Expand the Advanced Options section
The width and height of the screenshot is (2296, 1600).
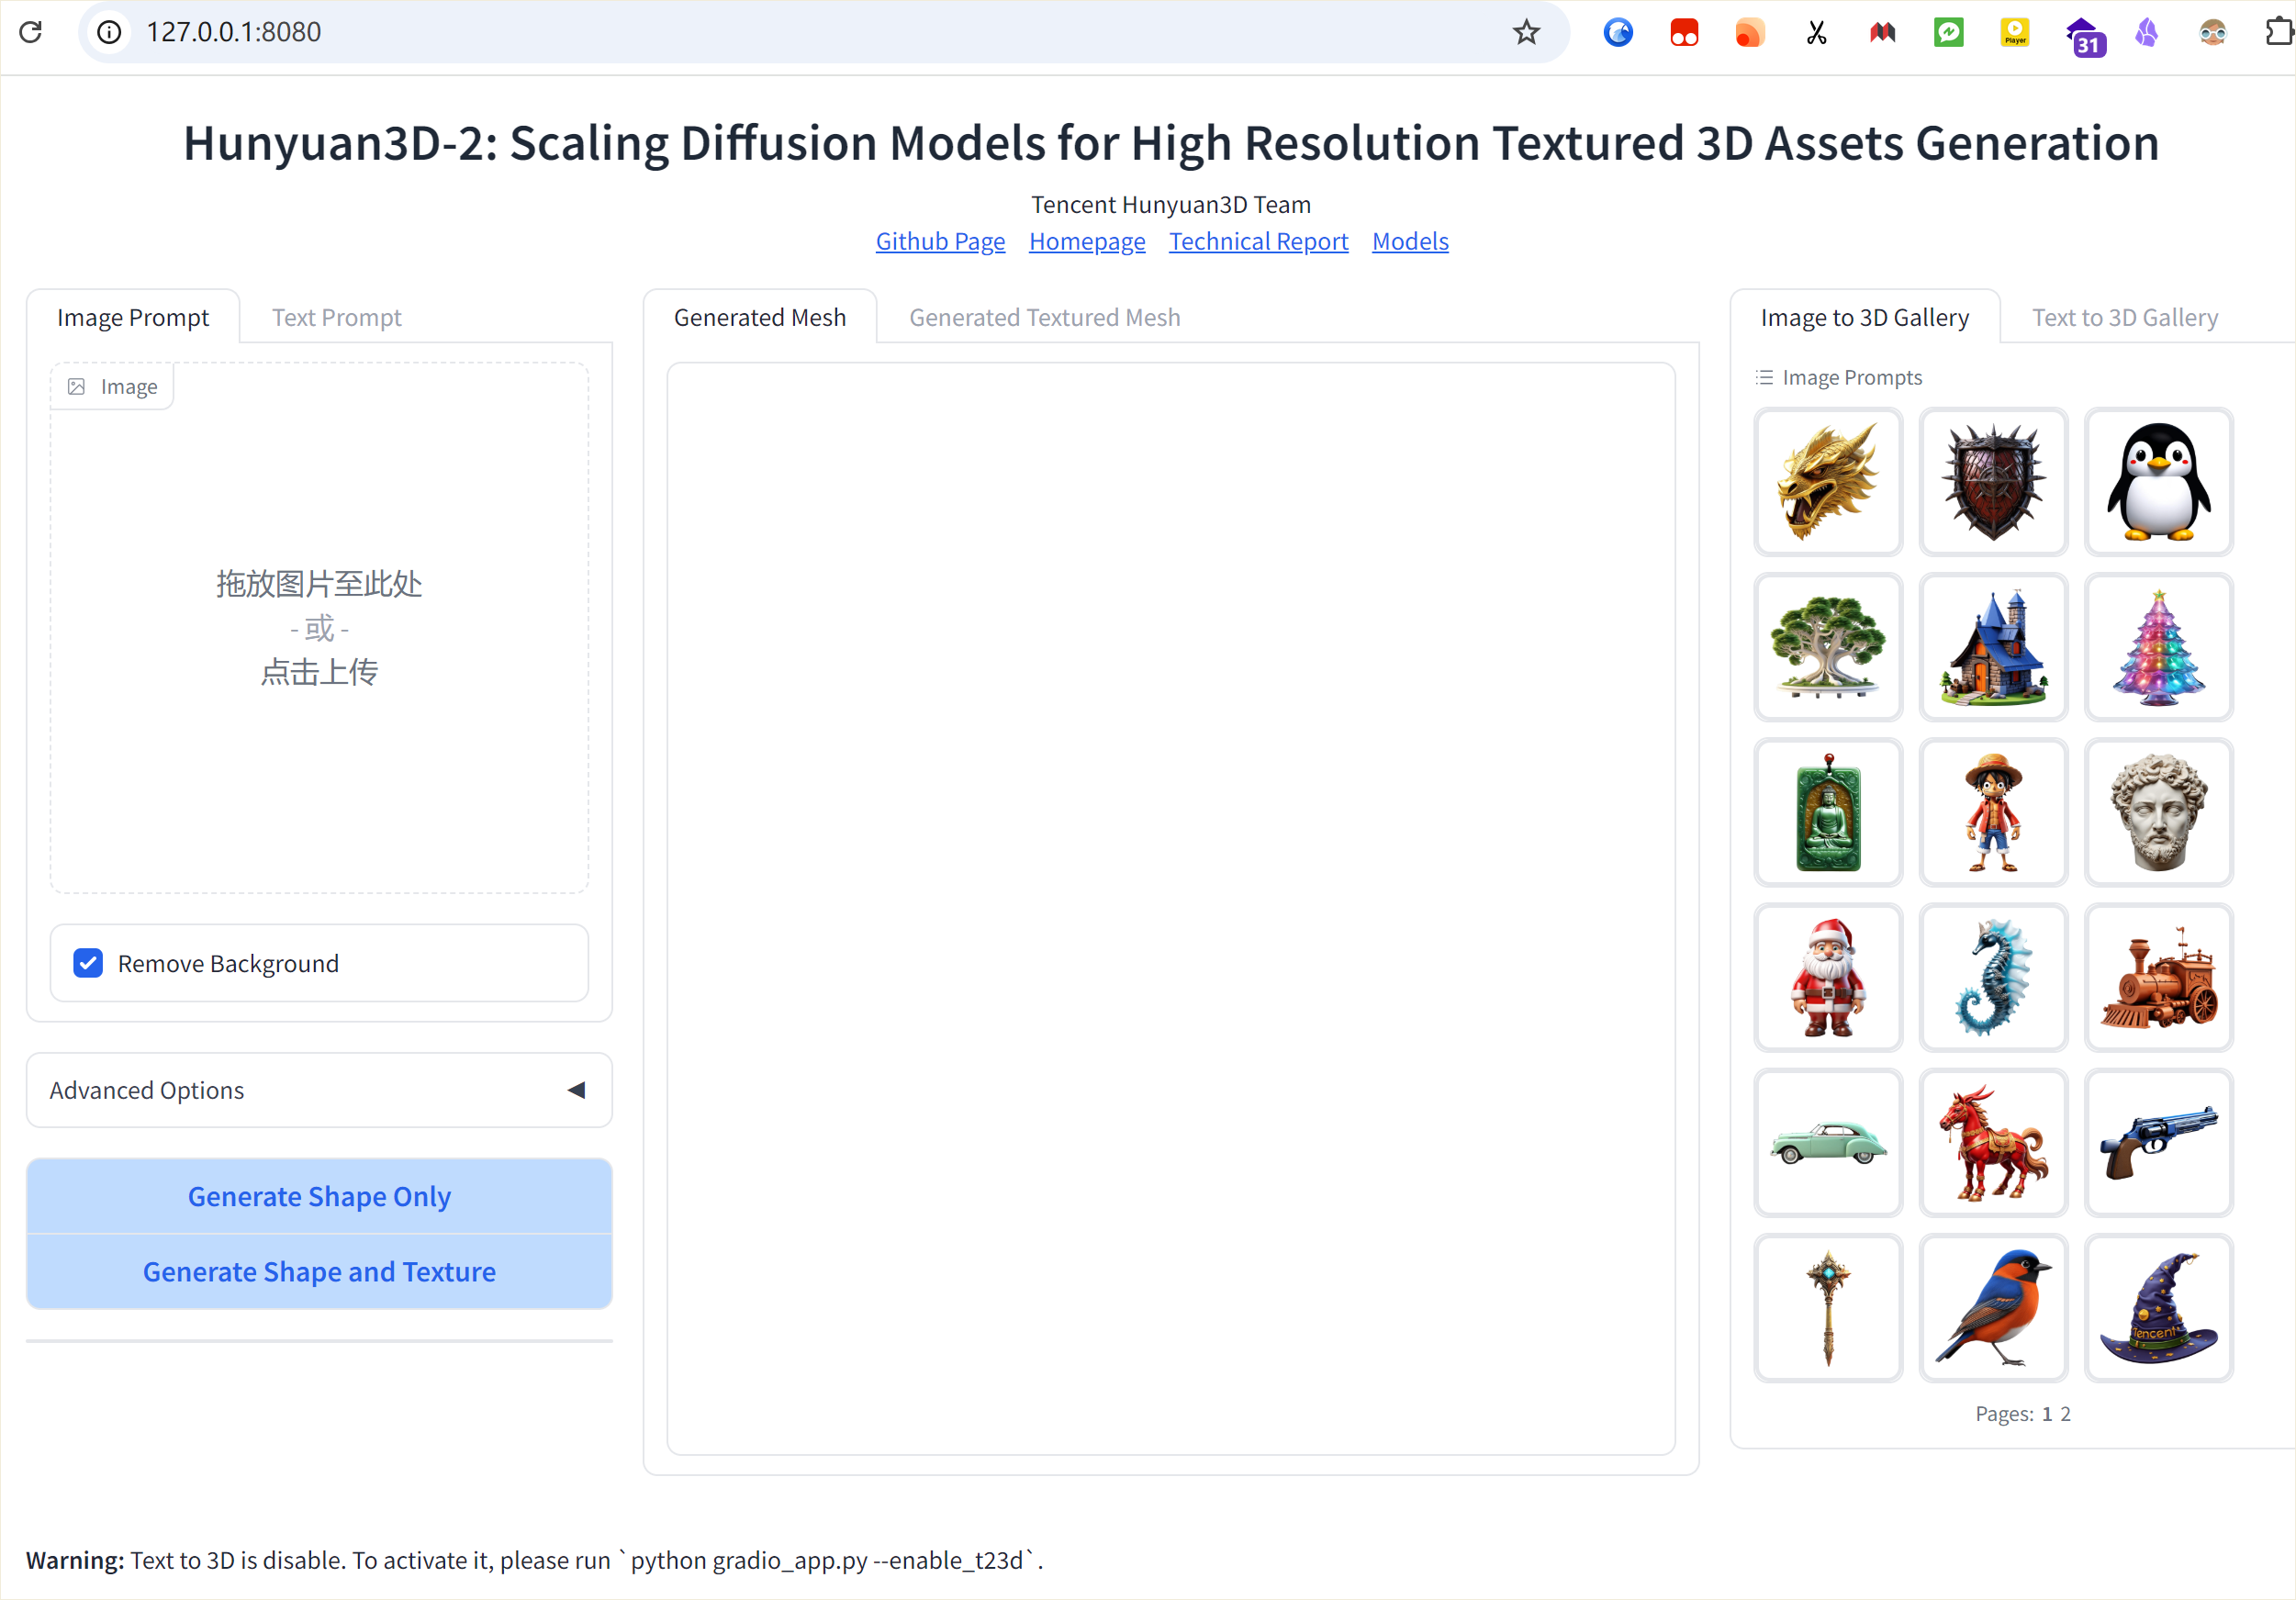pos(319,1090)
